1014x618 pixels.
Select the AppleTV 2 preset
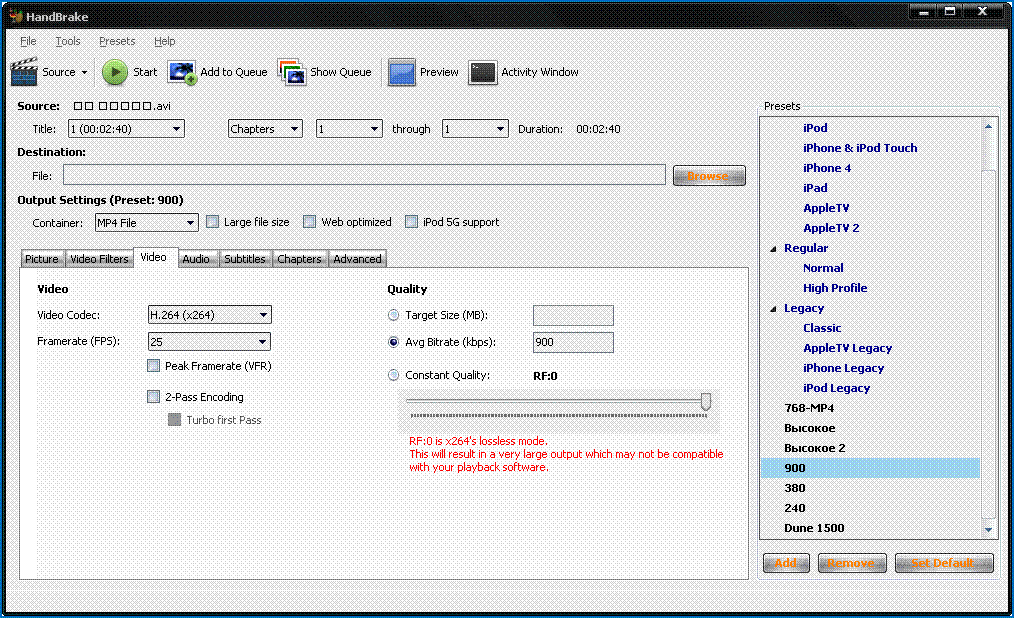click(831, 228)
